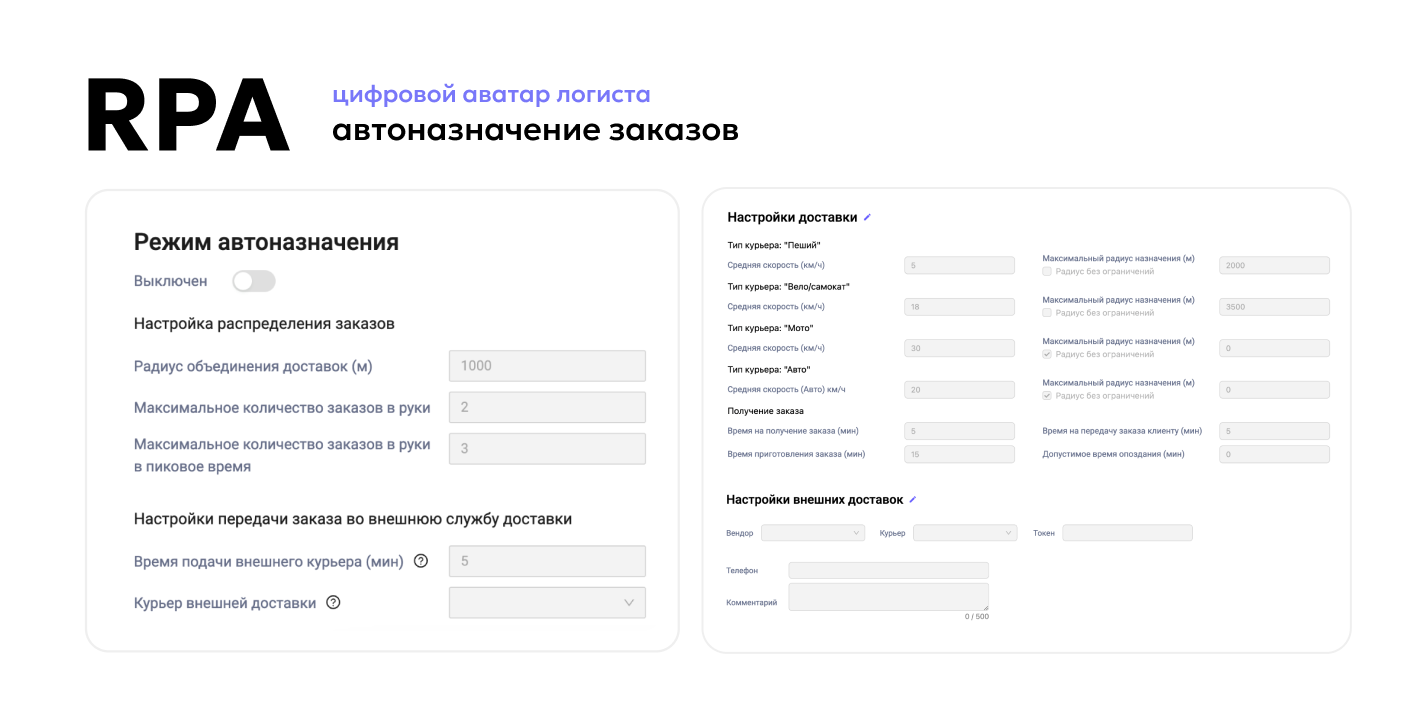This screenshot has height=712, width=1428.
Task: Select the Время приготовления заказа field
Action: [959, 454]
